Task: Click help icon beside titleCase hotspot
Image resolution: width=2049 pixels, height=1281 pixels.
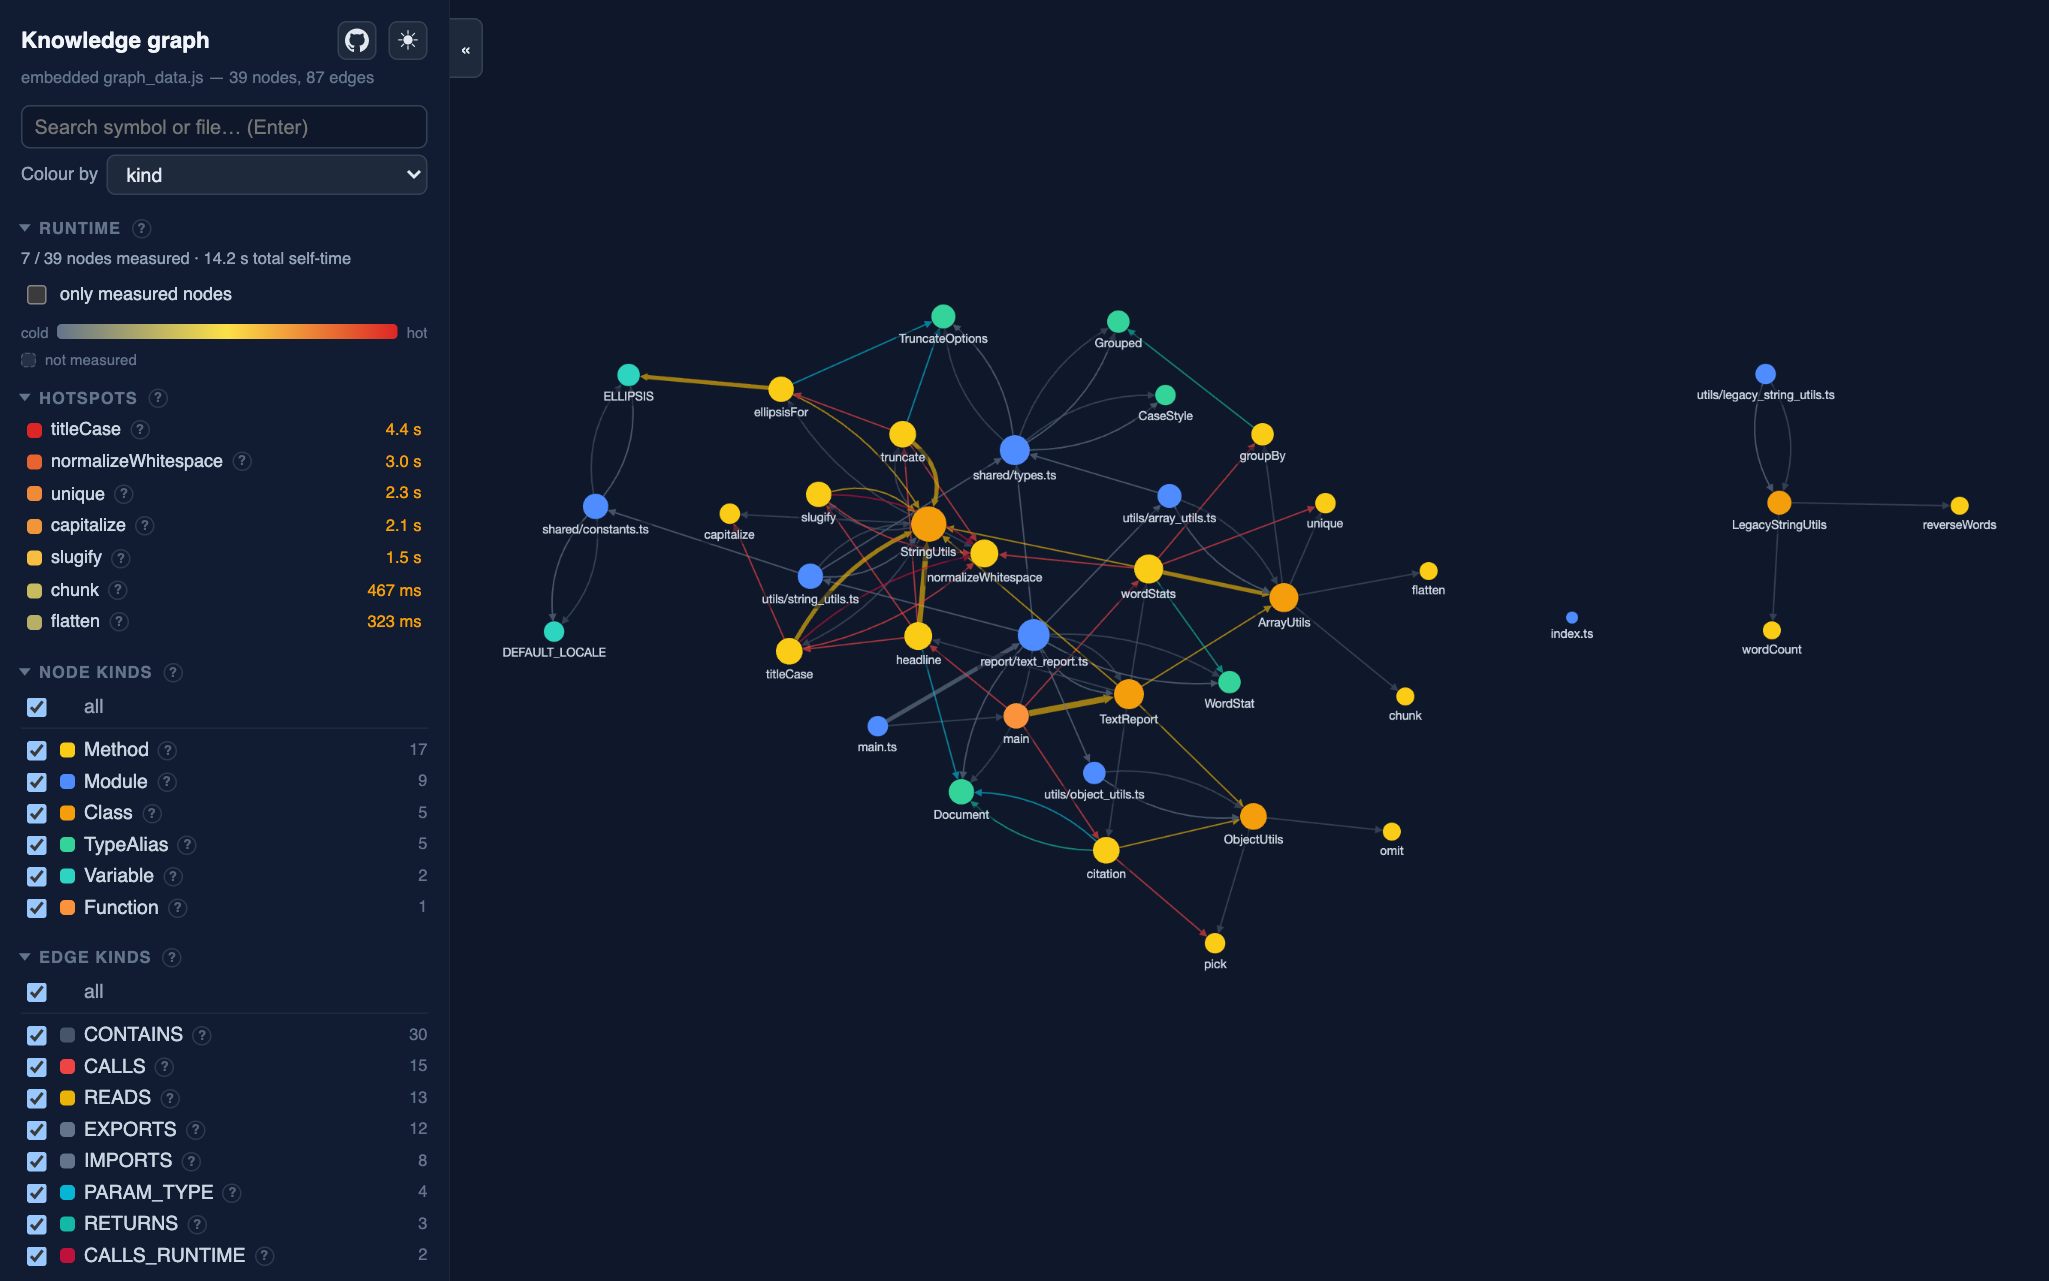Action: point(141,429)
